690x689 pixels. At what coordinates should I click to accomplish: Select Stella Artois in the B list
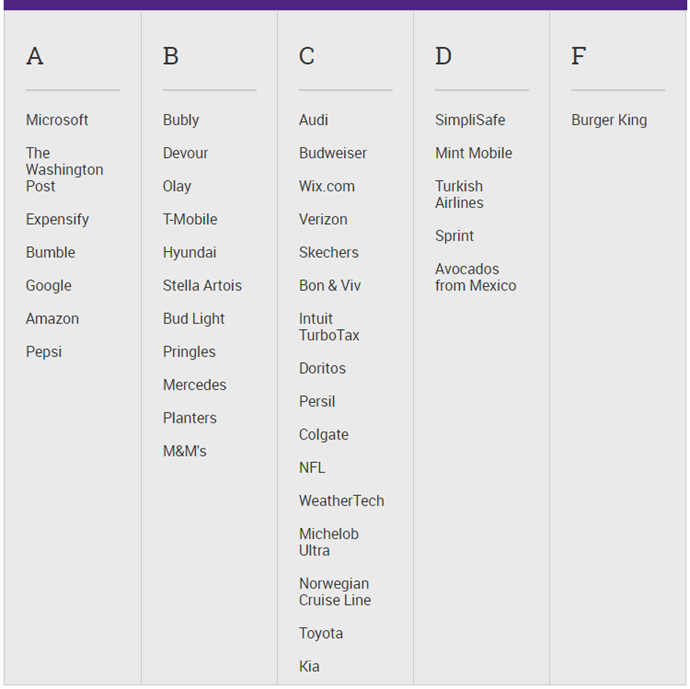pos(202,285)
